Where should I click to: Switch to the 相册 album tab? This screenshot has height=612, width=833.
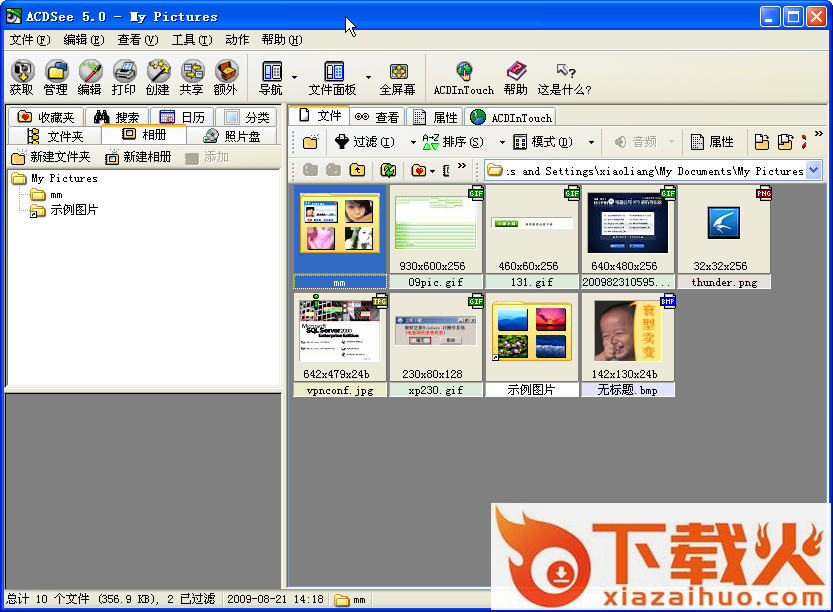143,135
